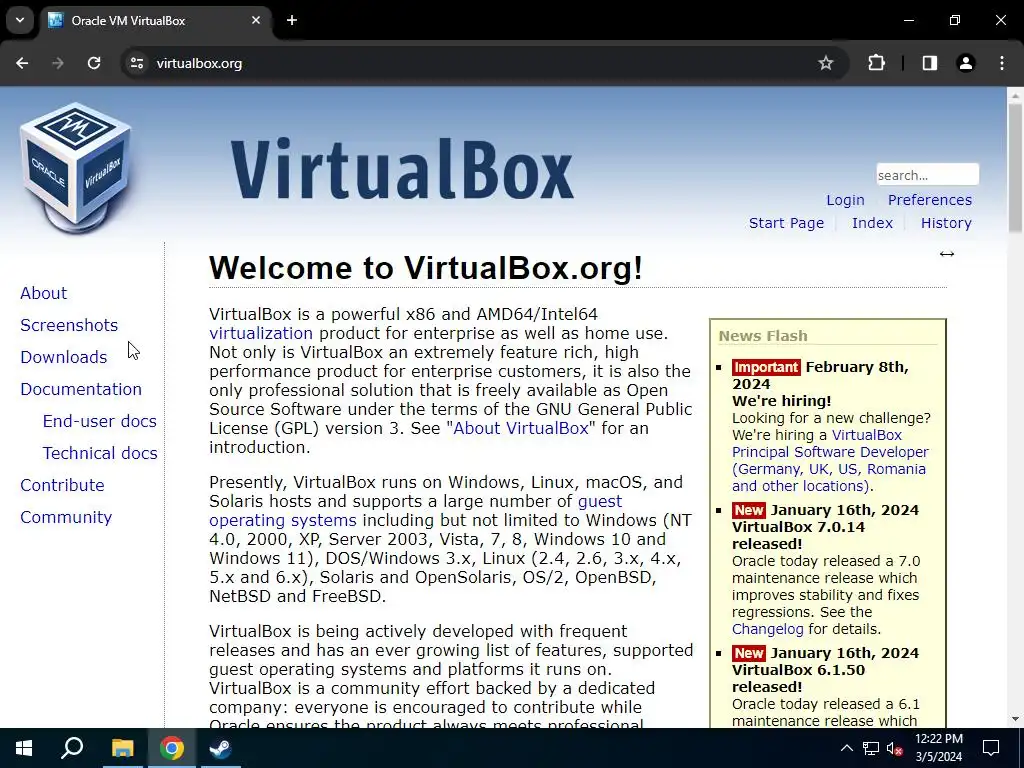Image resolution: width=1024 pixels, height=768 pixels.
Task: Click the page vertical scrollbar thumb
Action: [1014, 167]
